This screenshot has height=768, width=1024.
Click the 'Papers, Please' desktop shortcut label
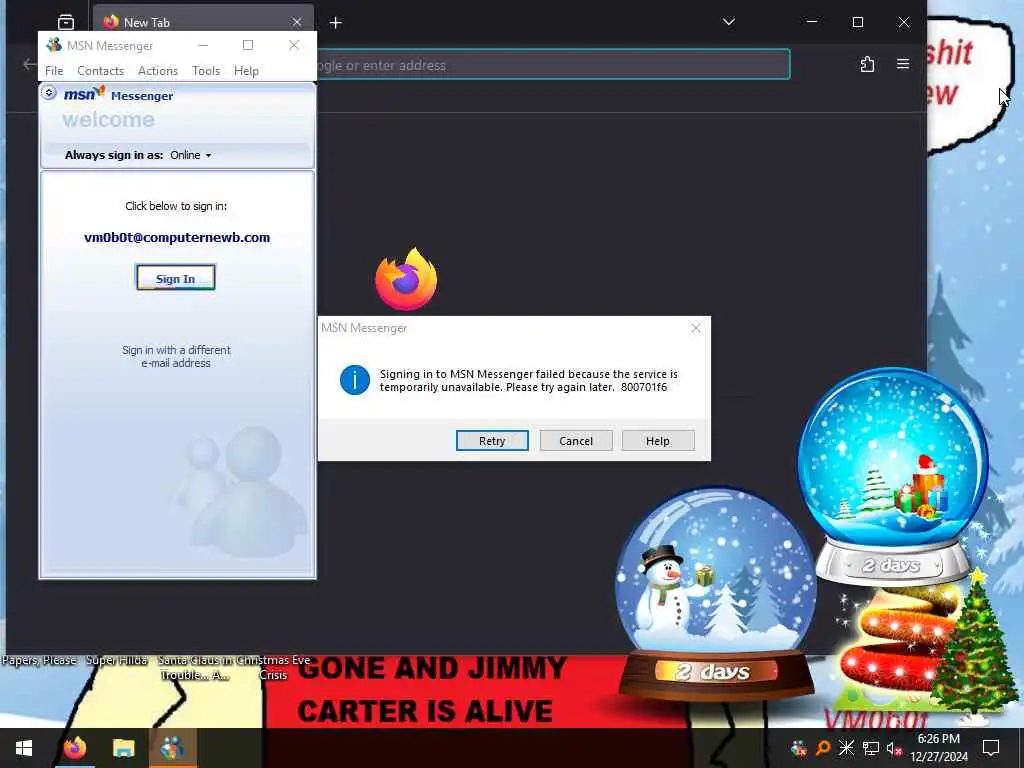click(39, 660)
